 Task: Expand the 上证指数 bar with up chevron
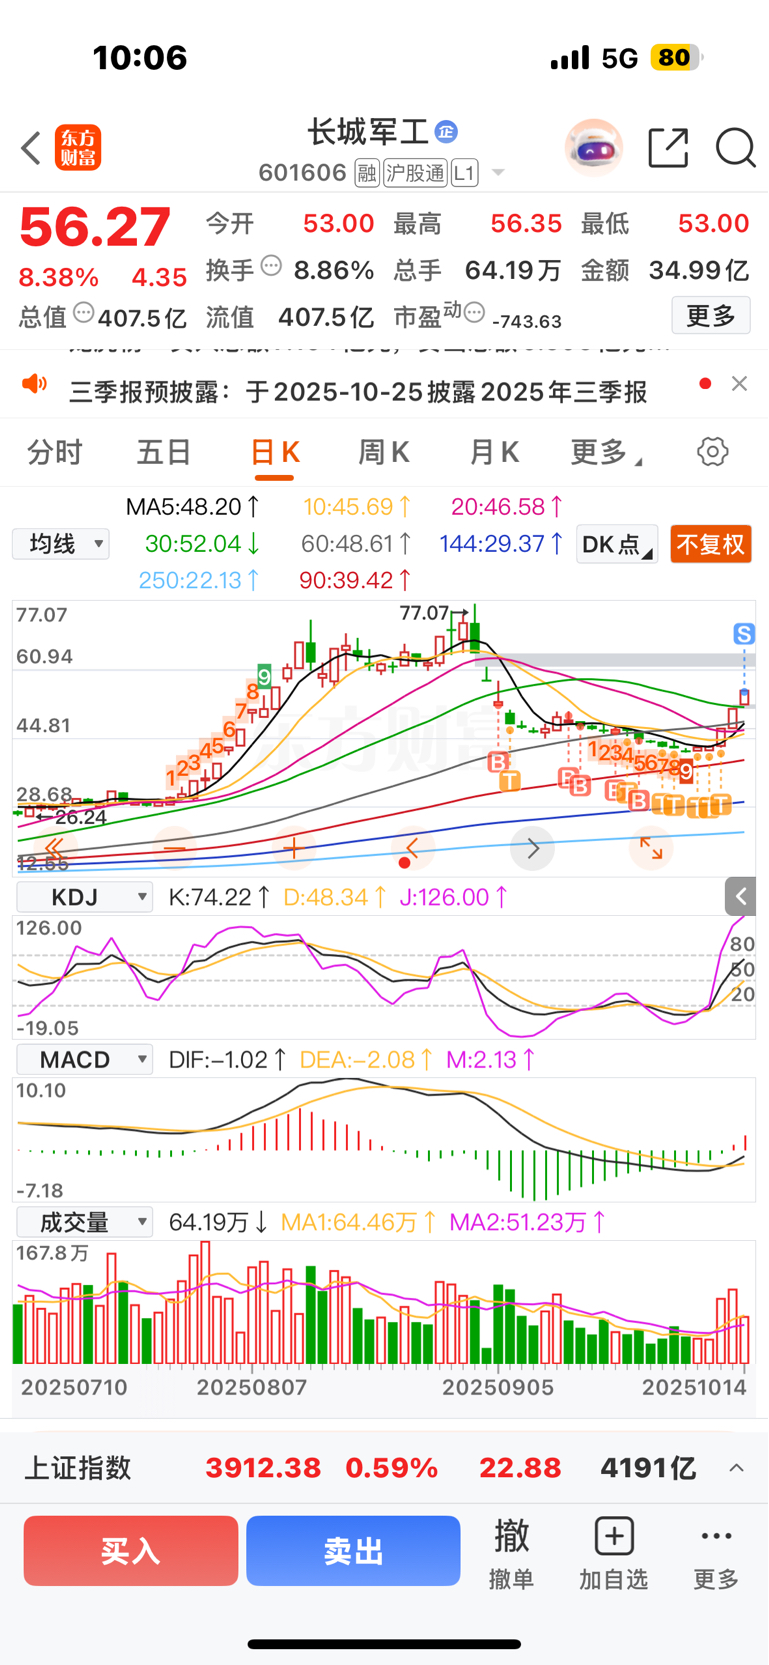coord(736,1467)
